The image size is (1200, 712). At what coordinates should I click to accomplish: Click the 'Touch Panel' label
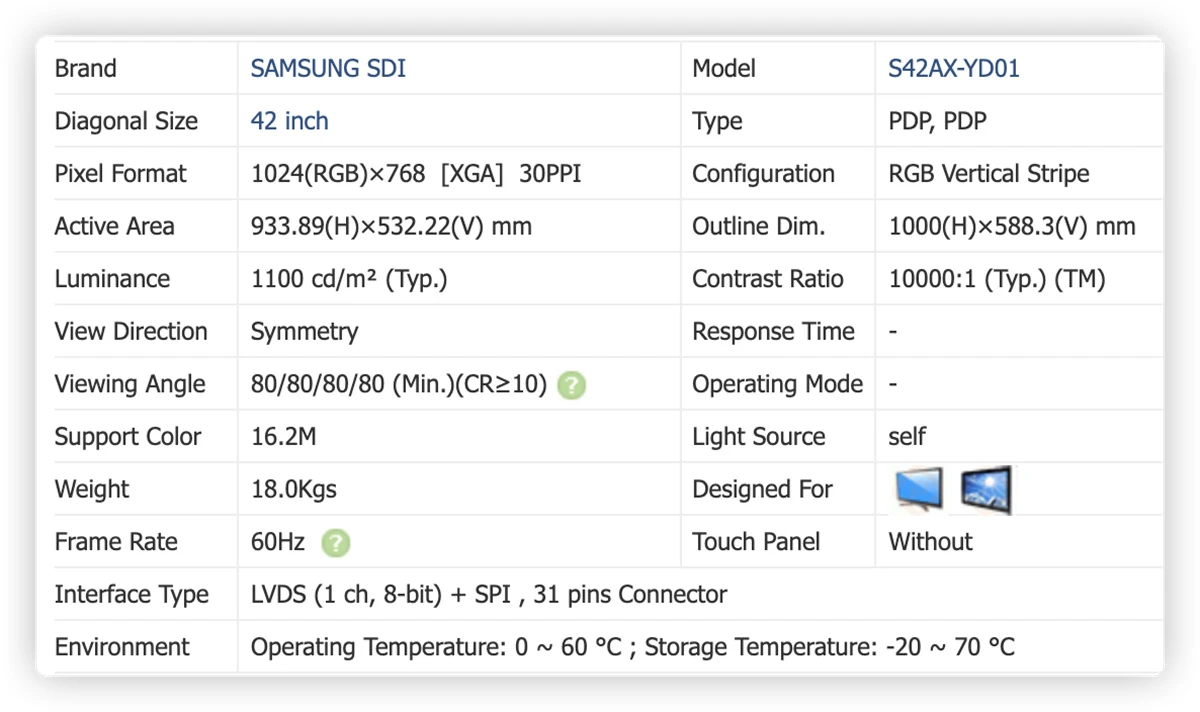[x=756, y=542]
